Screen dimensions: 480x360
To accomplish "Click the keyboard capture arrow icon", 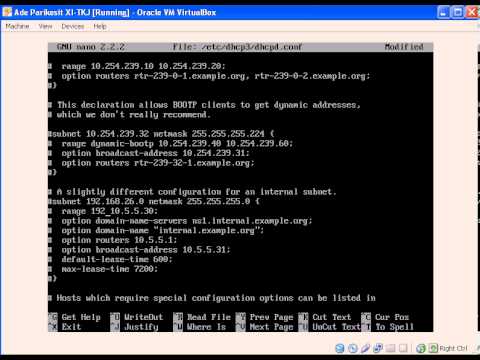I will (433, 348).
